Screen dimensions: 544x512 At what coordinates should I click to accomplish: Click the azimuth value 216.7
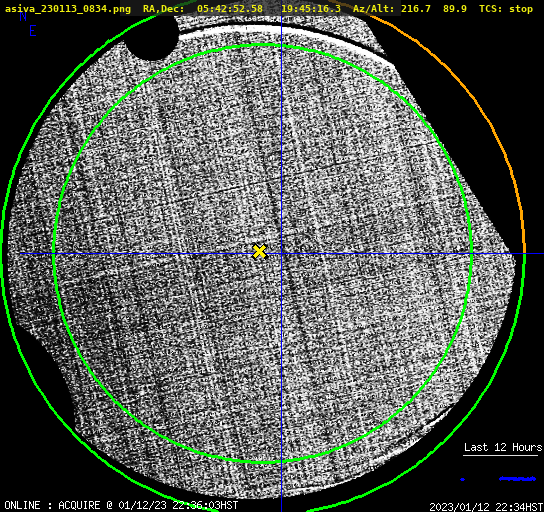coord(416,9)
